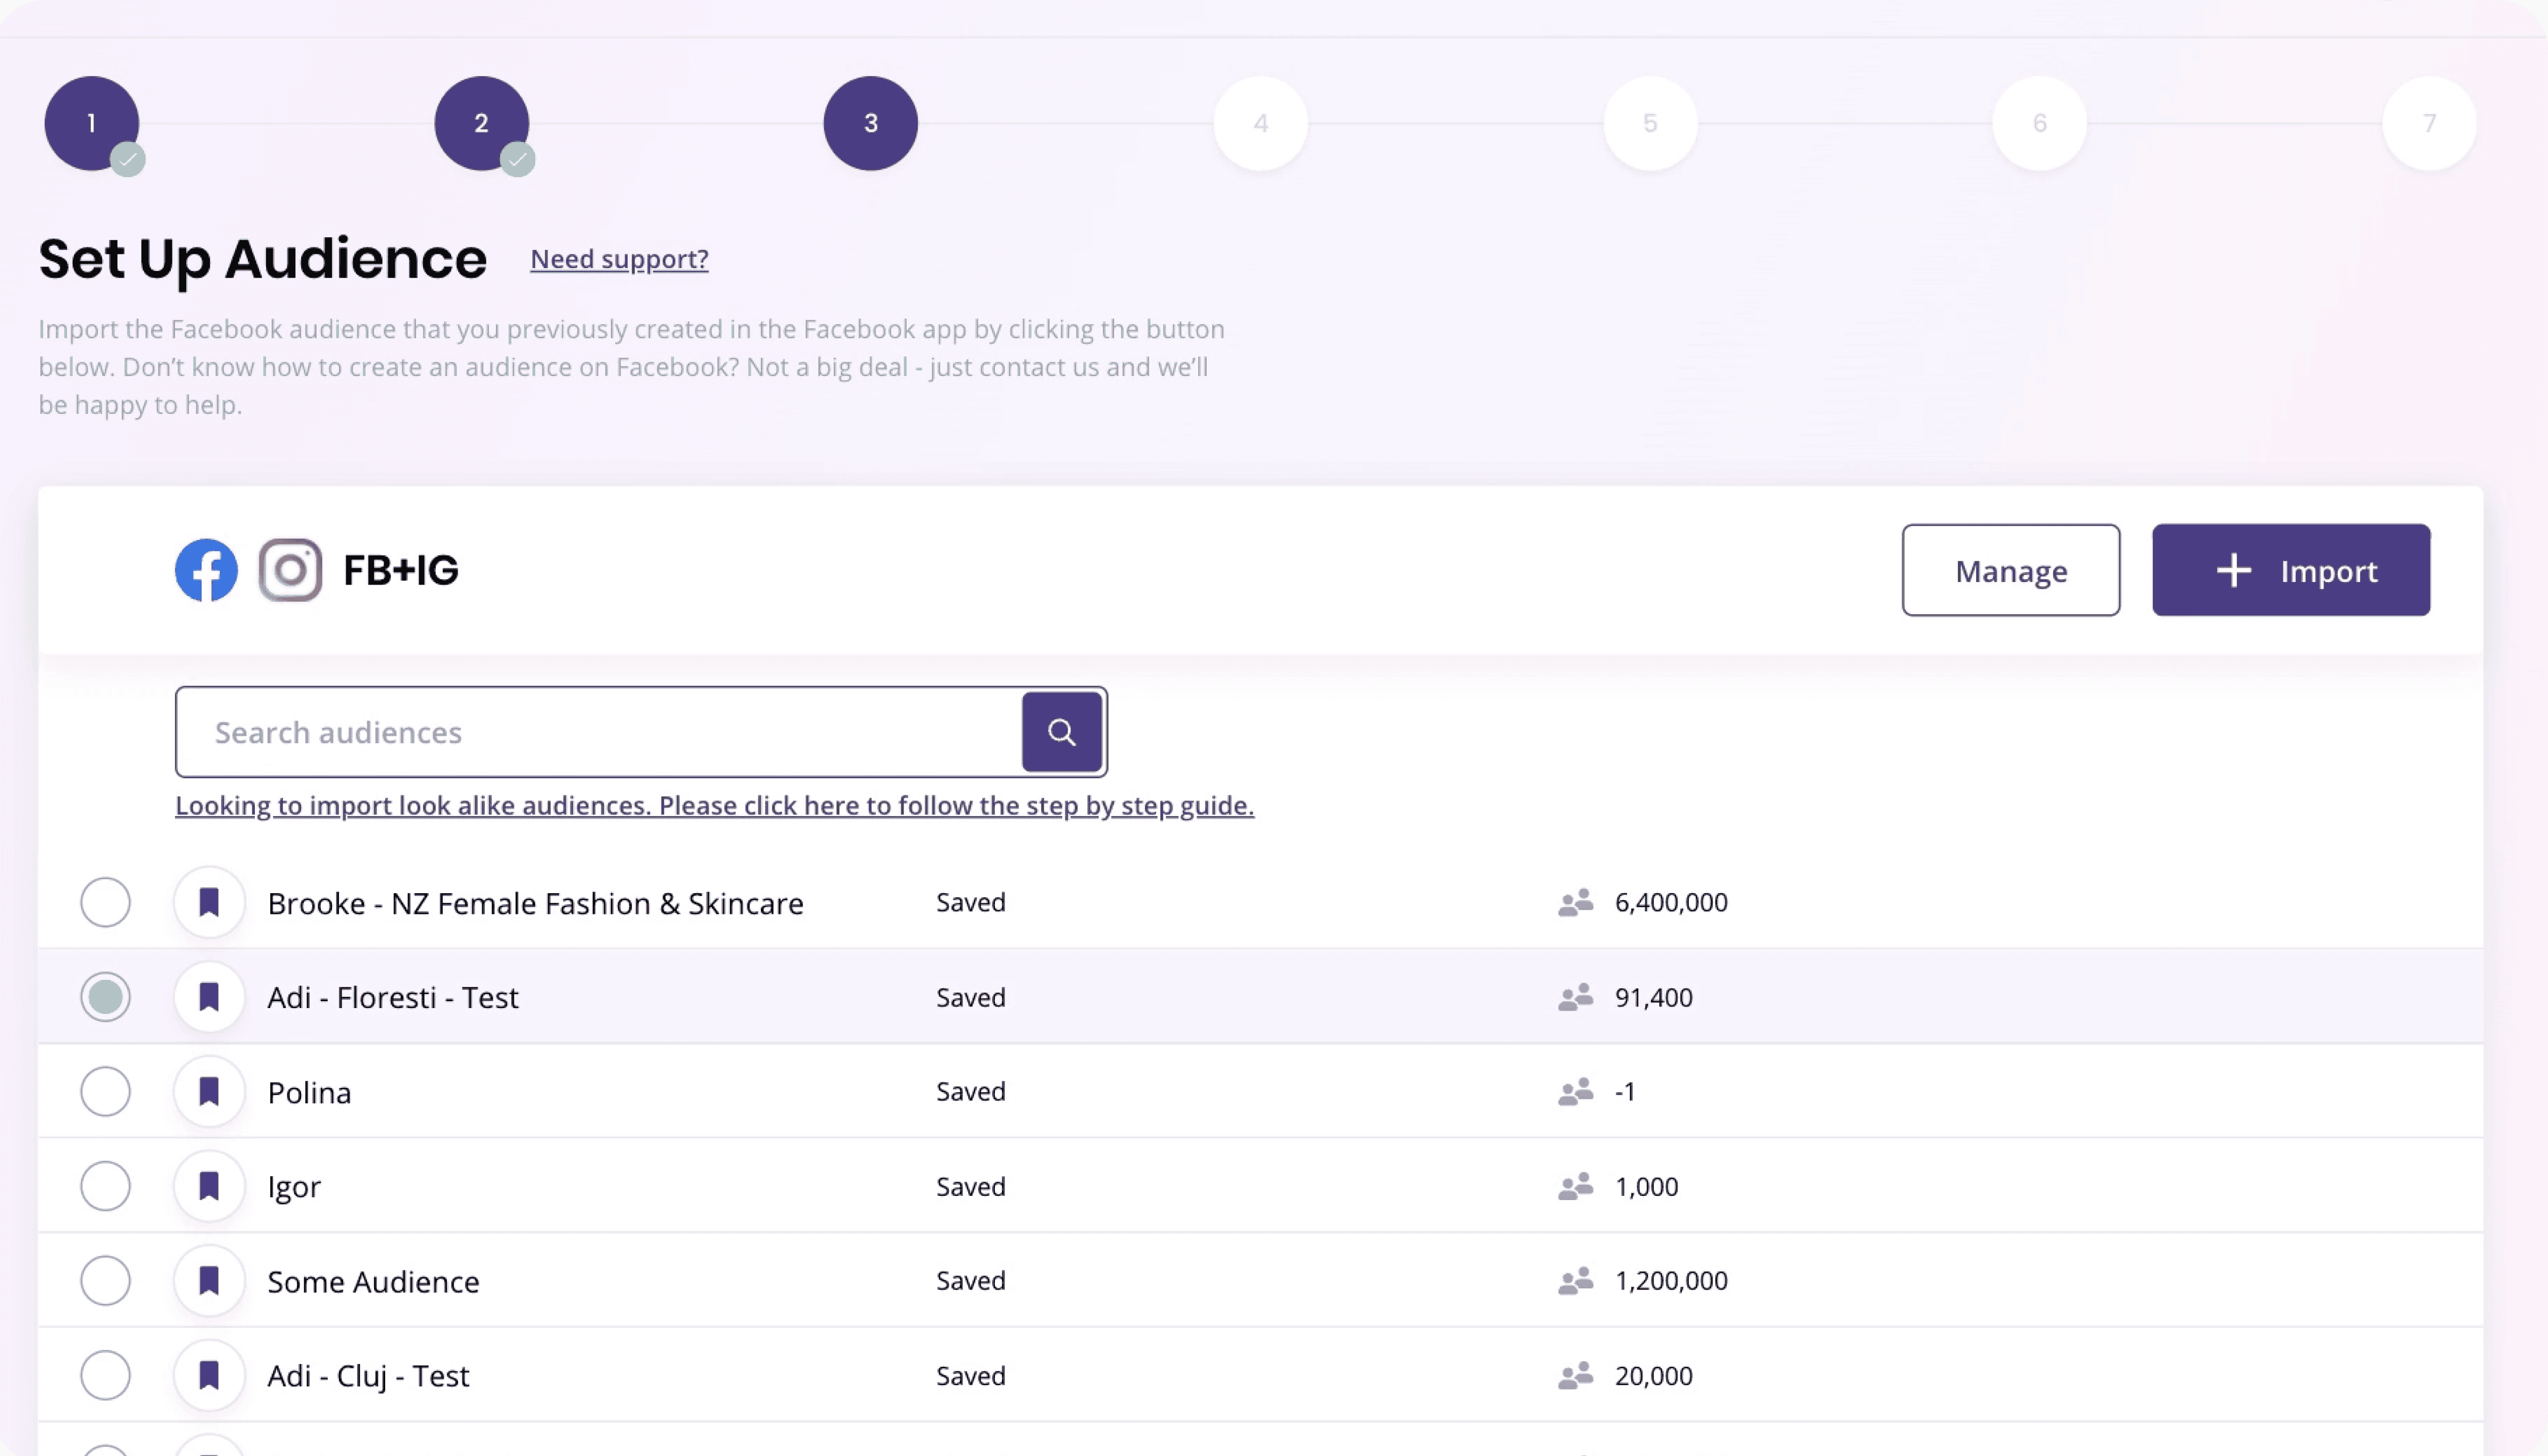Click bookmark icon next to Igor

click(209, 1186)
